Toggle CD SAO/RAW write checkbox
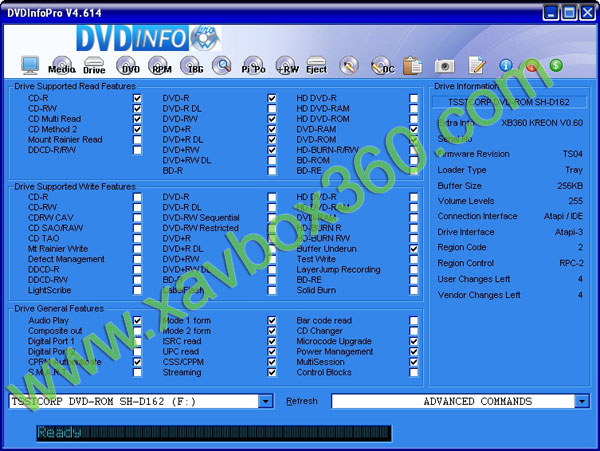Viewport: 600px width, 451px height. (137, 228)
